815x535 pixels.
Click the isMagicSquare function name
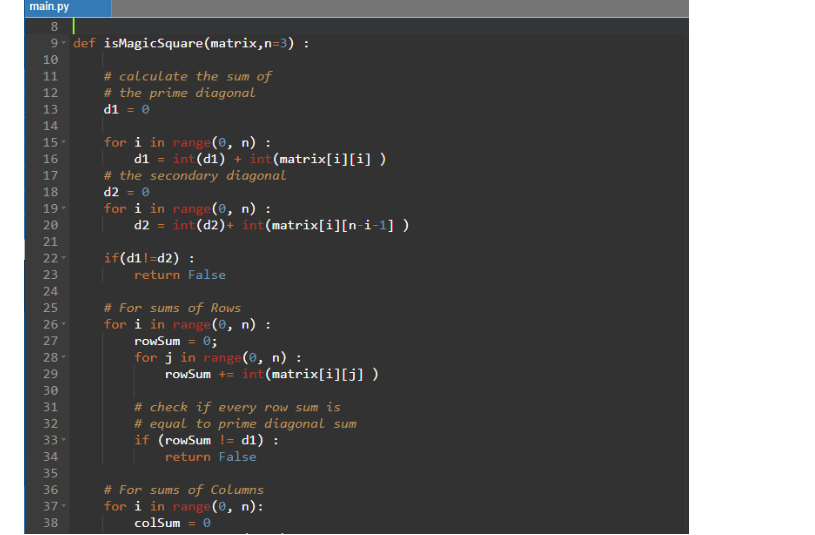(x=153, y=43)
